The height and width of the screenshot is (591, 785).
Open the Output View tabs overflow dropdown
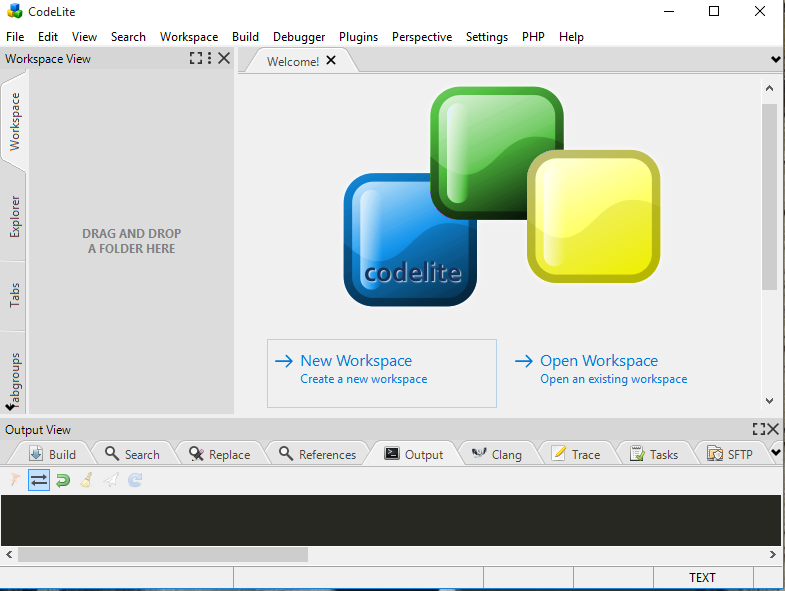pos(776,453)
